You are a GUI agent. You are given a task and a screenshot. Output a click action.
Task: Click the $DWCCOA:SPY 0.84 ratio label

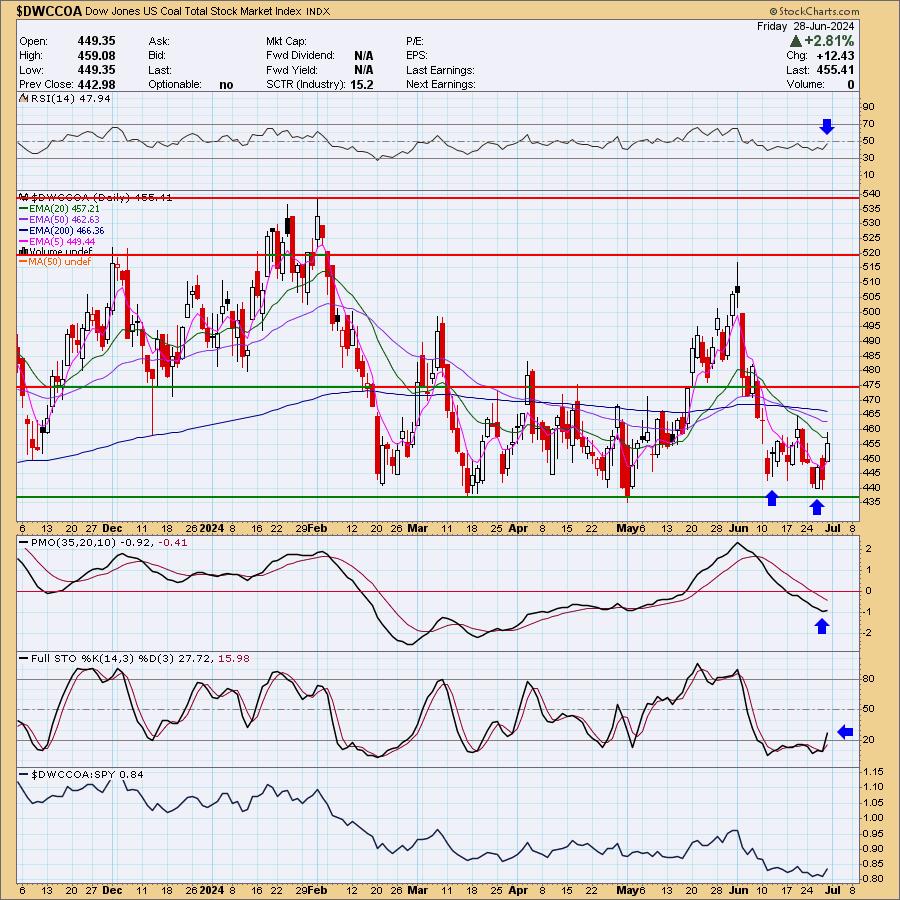pyautogui.click(x=87, y=774)
